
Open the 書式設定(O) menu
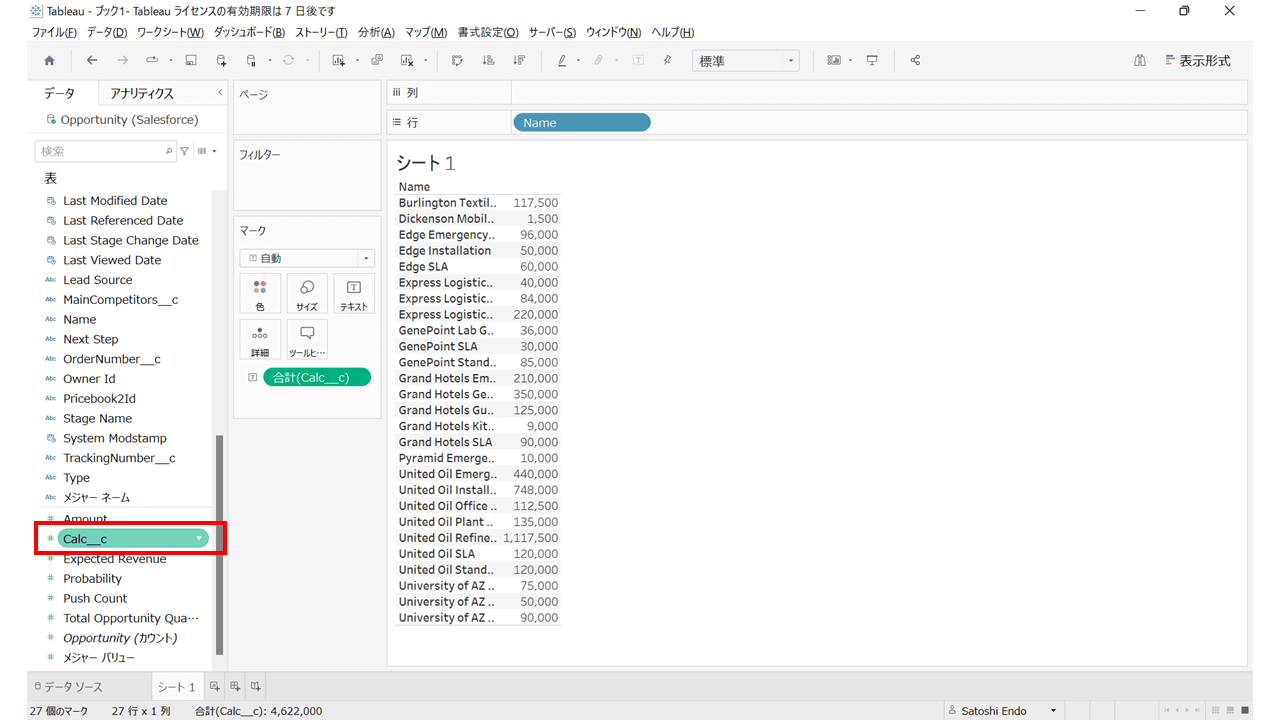pos(488,33)
